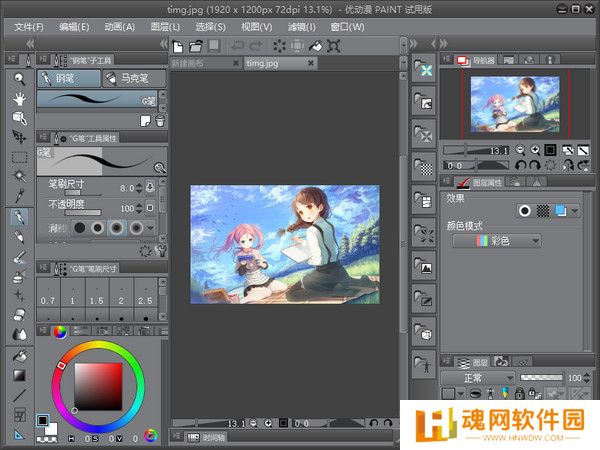Click the Scale transform icon in the command bar

(334, 46)
